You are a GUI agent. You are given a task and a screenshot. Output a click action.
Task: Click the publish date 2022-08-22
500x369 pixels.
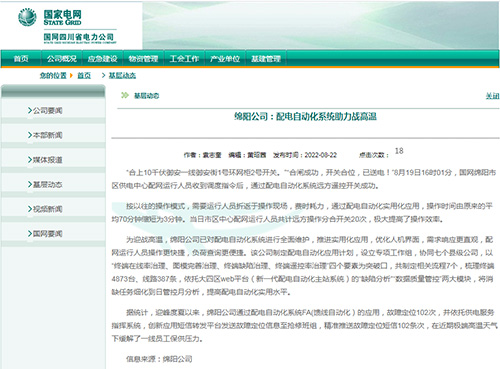(321, 155)
